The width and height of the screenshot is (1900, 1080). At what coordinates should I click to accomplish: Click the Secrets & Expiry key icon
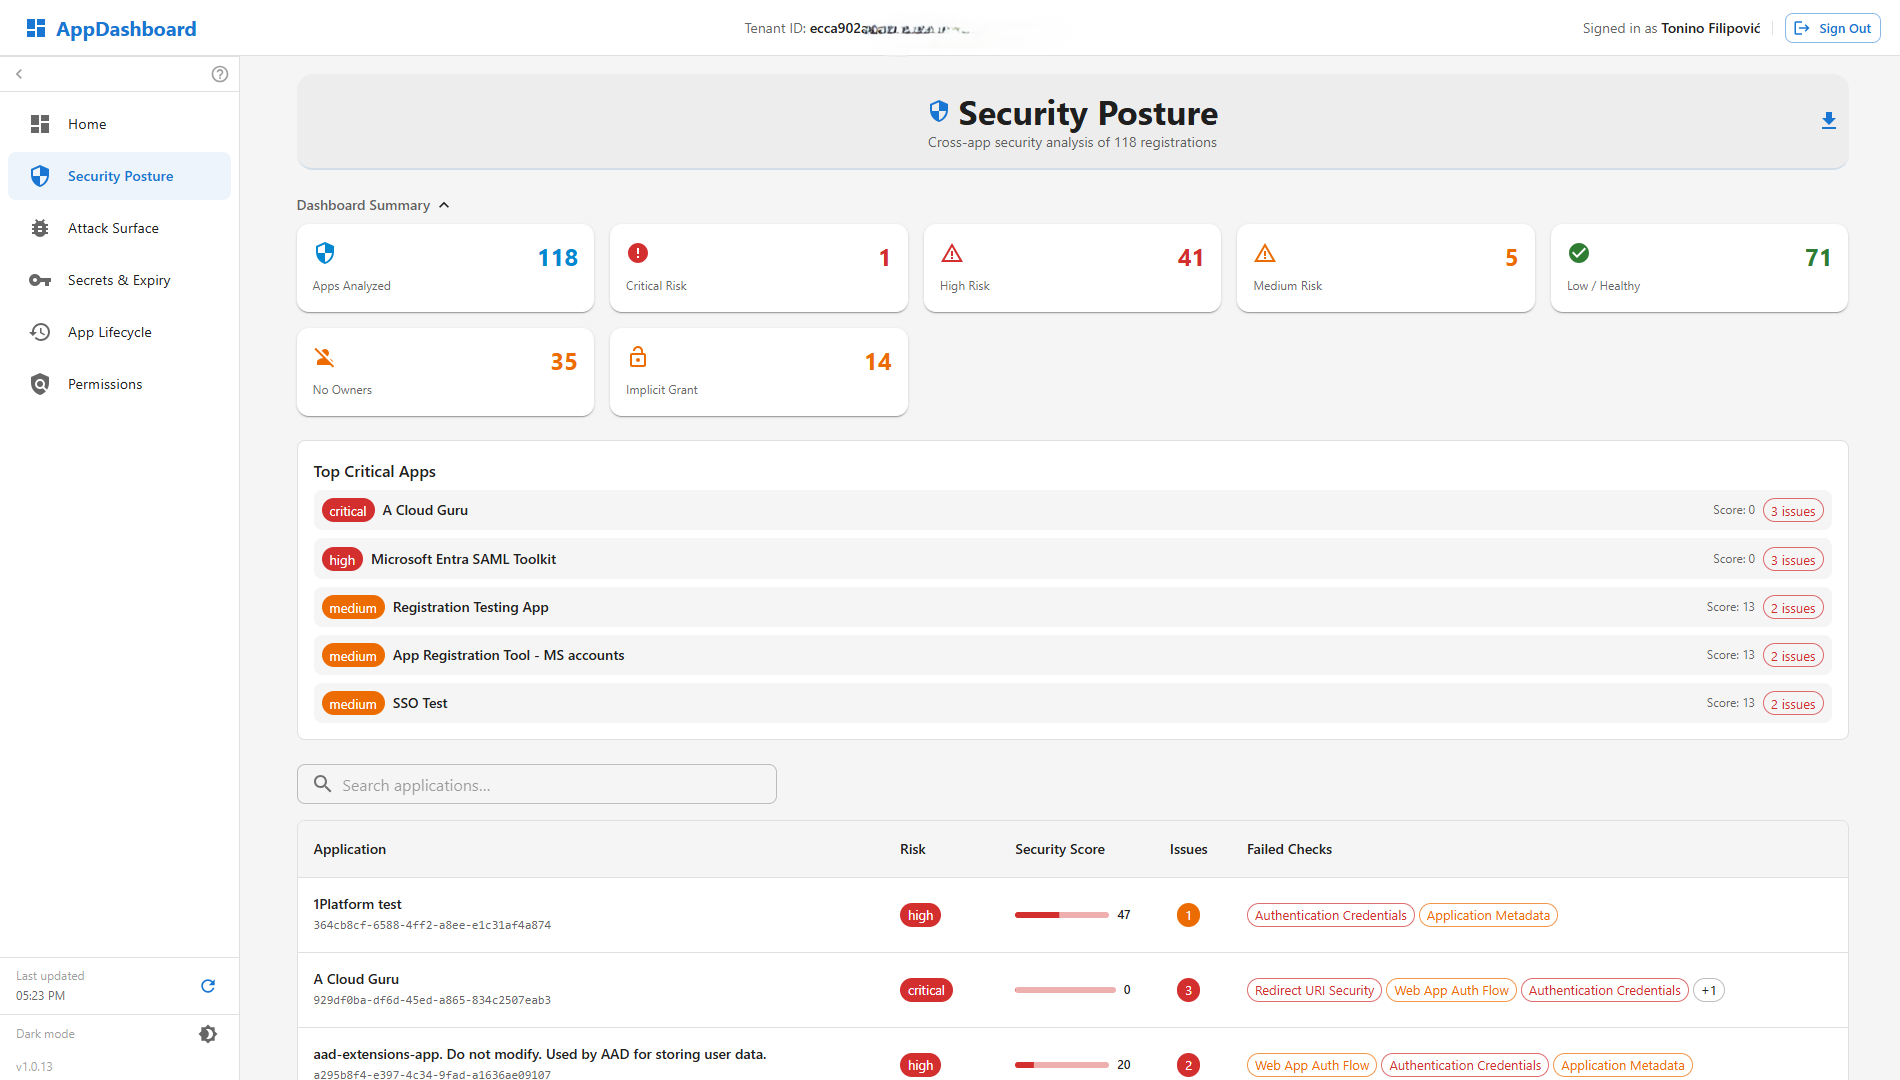click(x=40, y=280)
